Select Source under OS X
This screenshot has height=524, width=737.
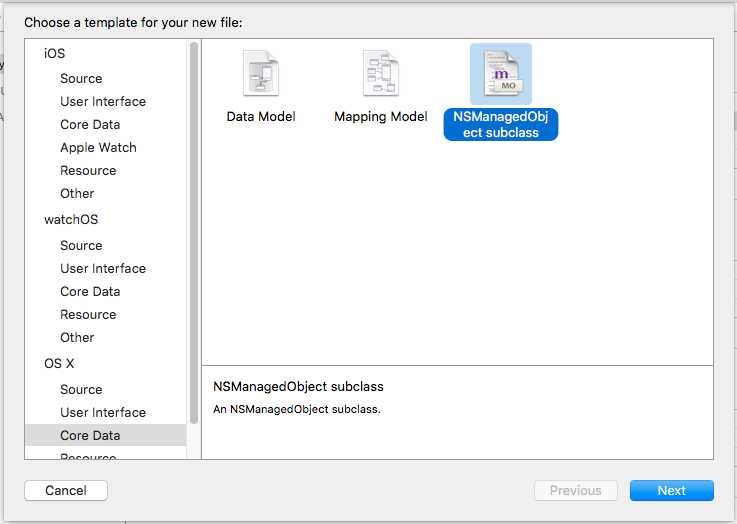tap(81, 389)
